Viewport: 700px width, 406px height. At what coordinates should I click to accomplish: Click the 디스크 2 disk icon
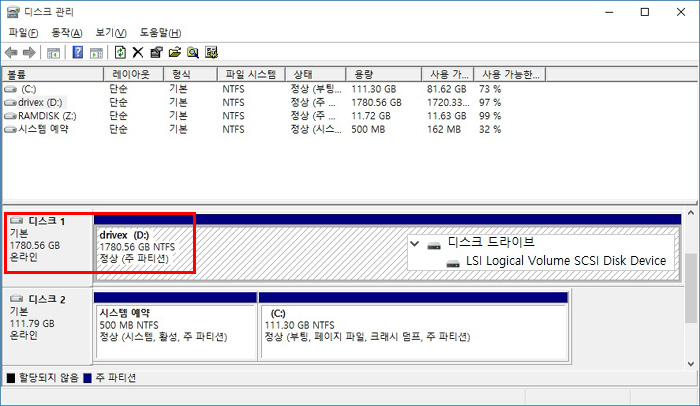[x=17, y=298]
